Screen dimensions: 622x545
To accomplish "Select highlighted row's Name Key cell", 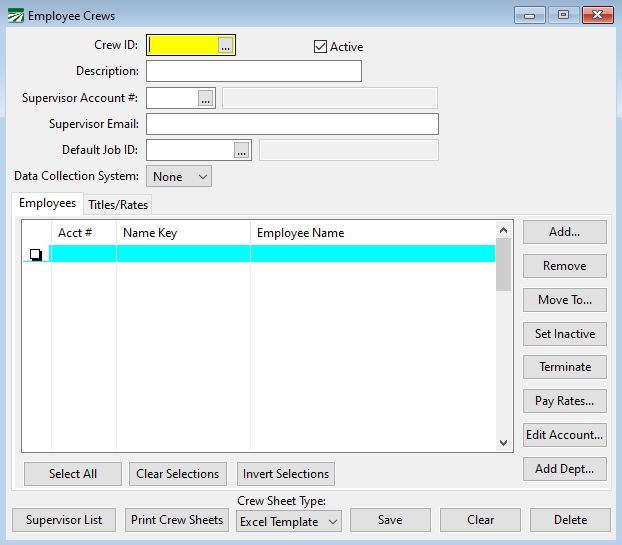I will point(183,254).
